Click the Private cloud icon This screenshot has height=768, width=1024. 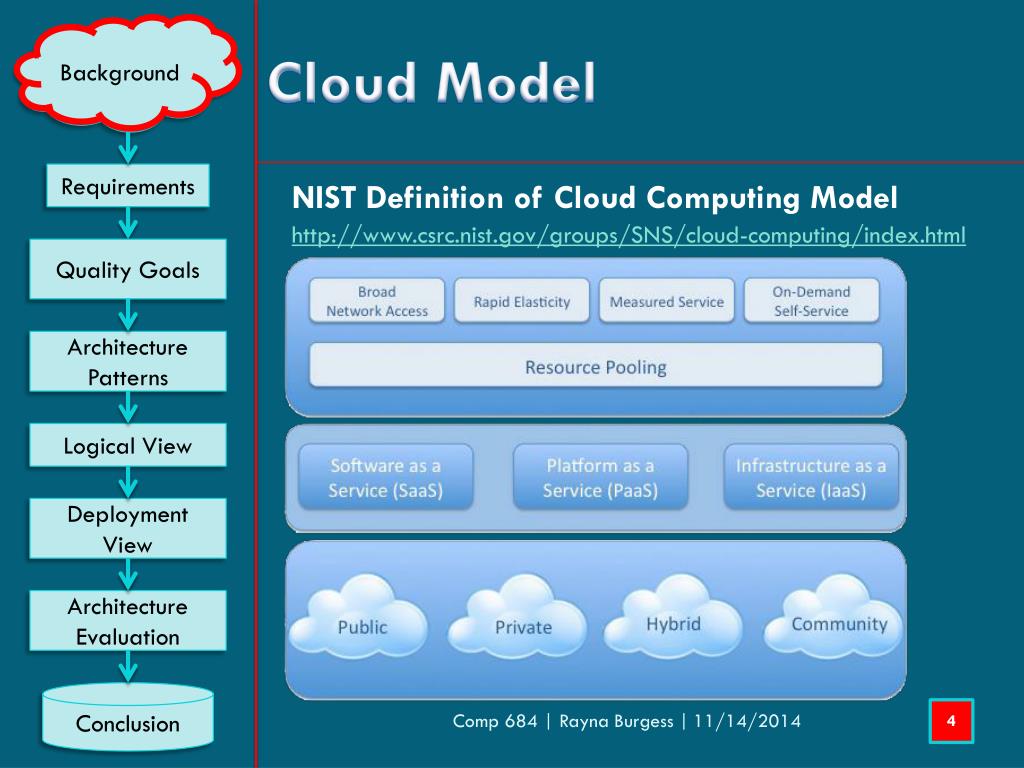tap(517, 616)
